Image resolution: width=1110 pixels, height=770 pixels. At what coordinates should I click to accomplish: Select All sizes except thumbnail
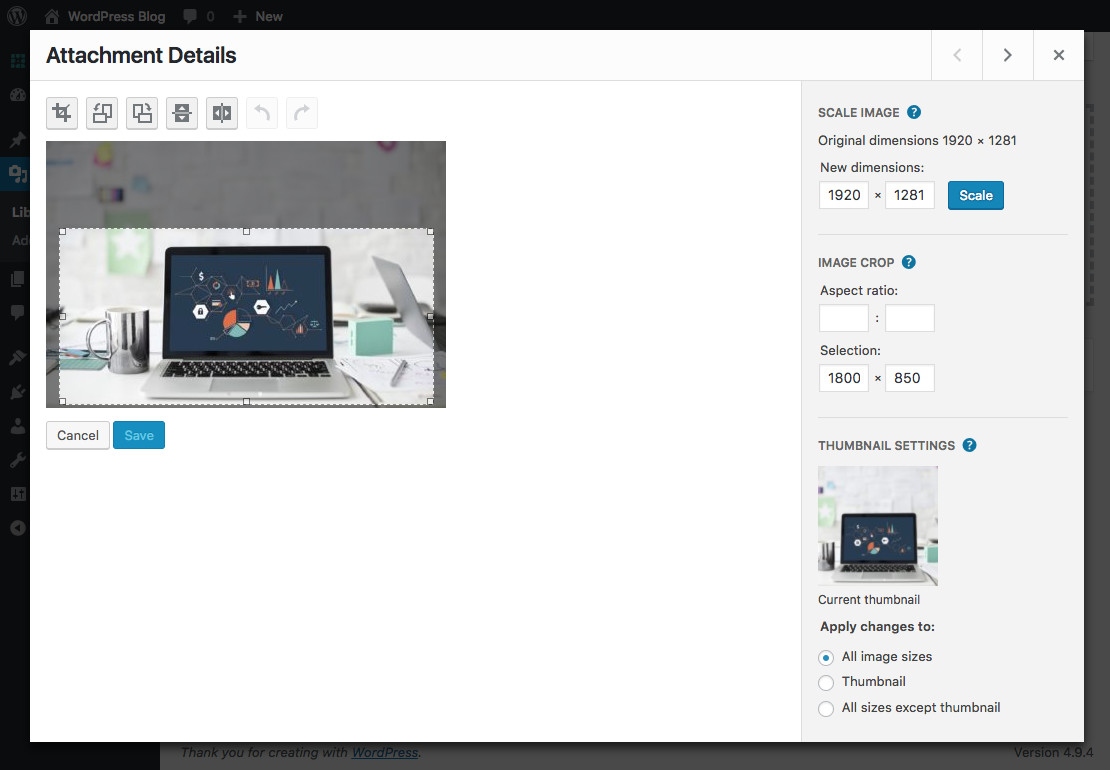[825, 708]
